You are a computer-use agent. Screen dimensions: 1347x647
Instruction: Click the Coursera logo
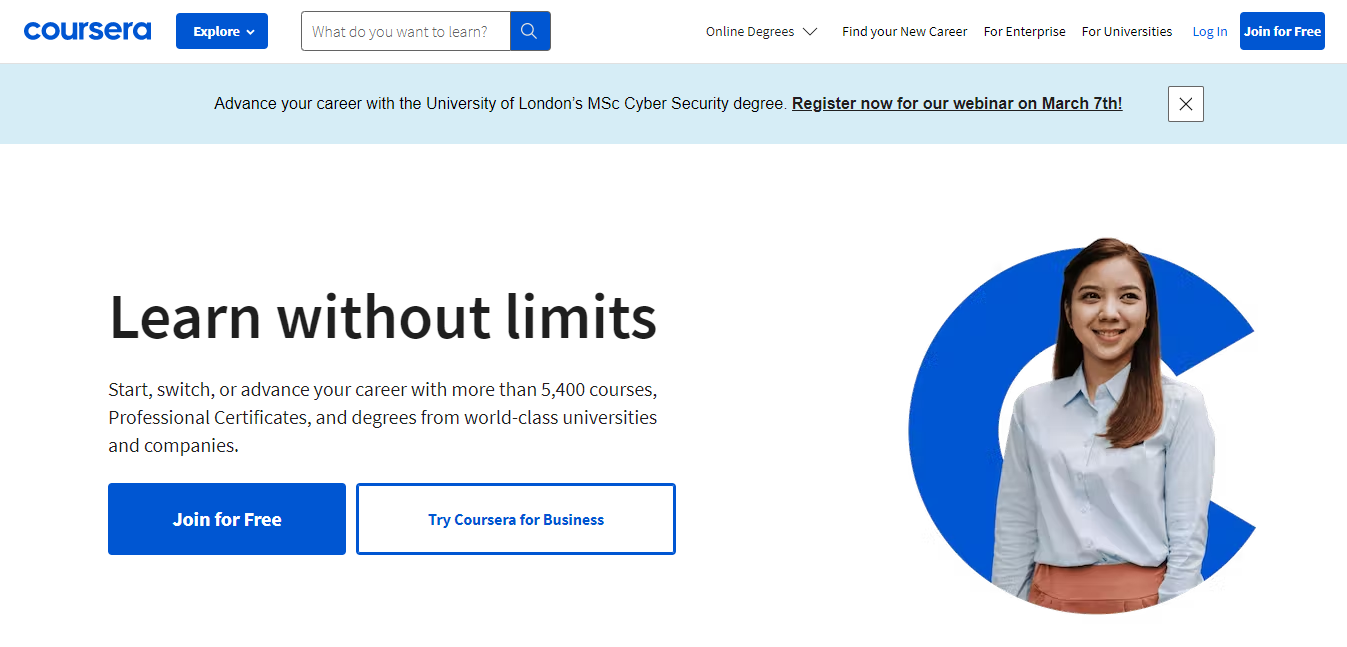[87, 31]
